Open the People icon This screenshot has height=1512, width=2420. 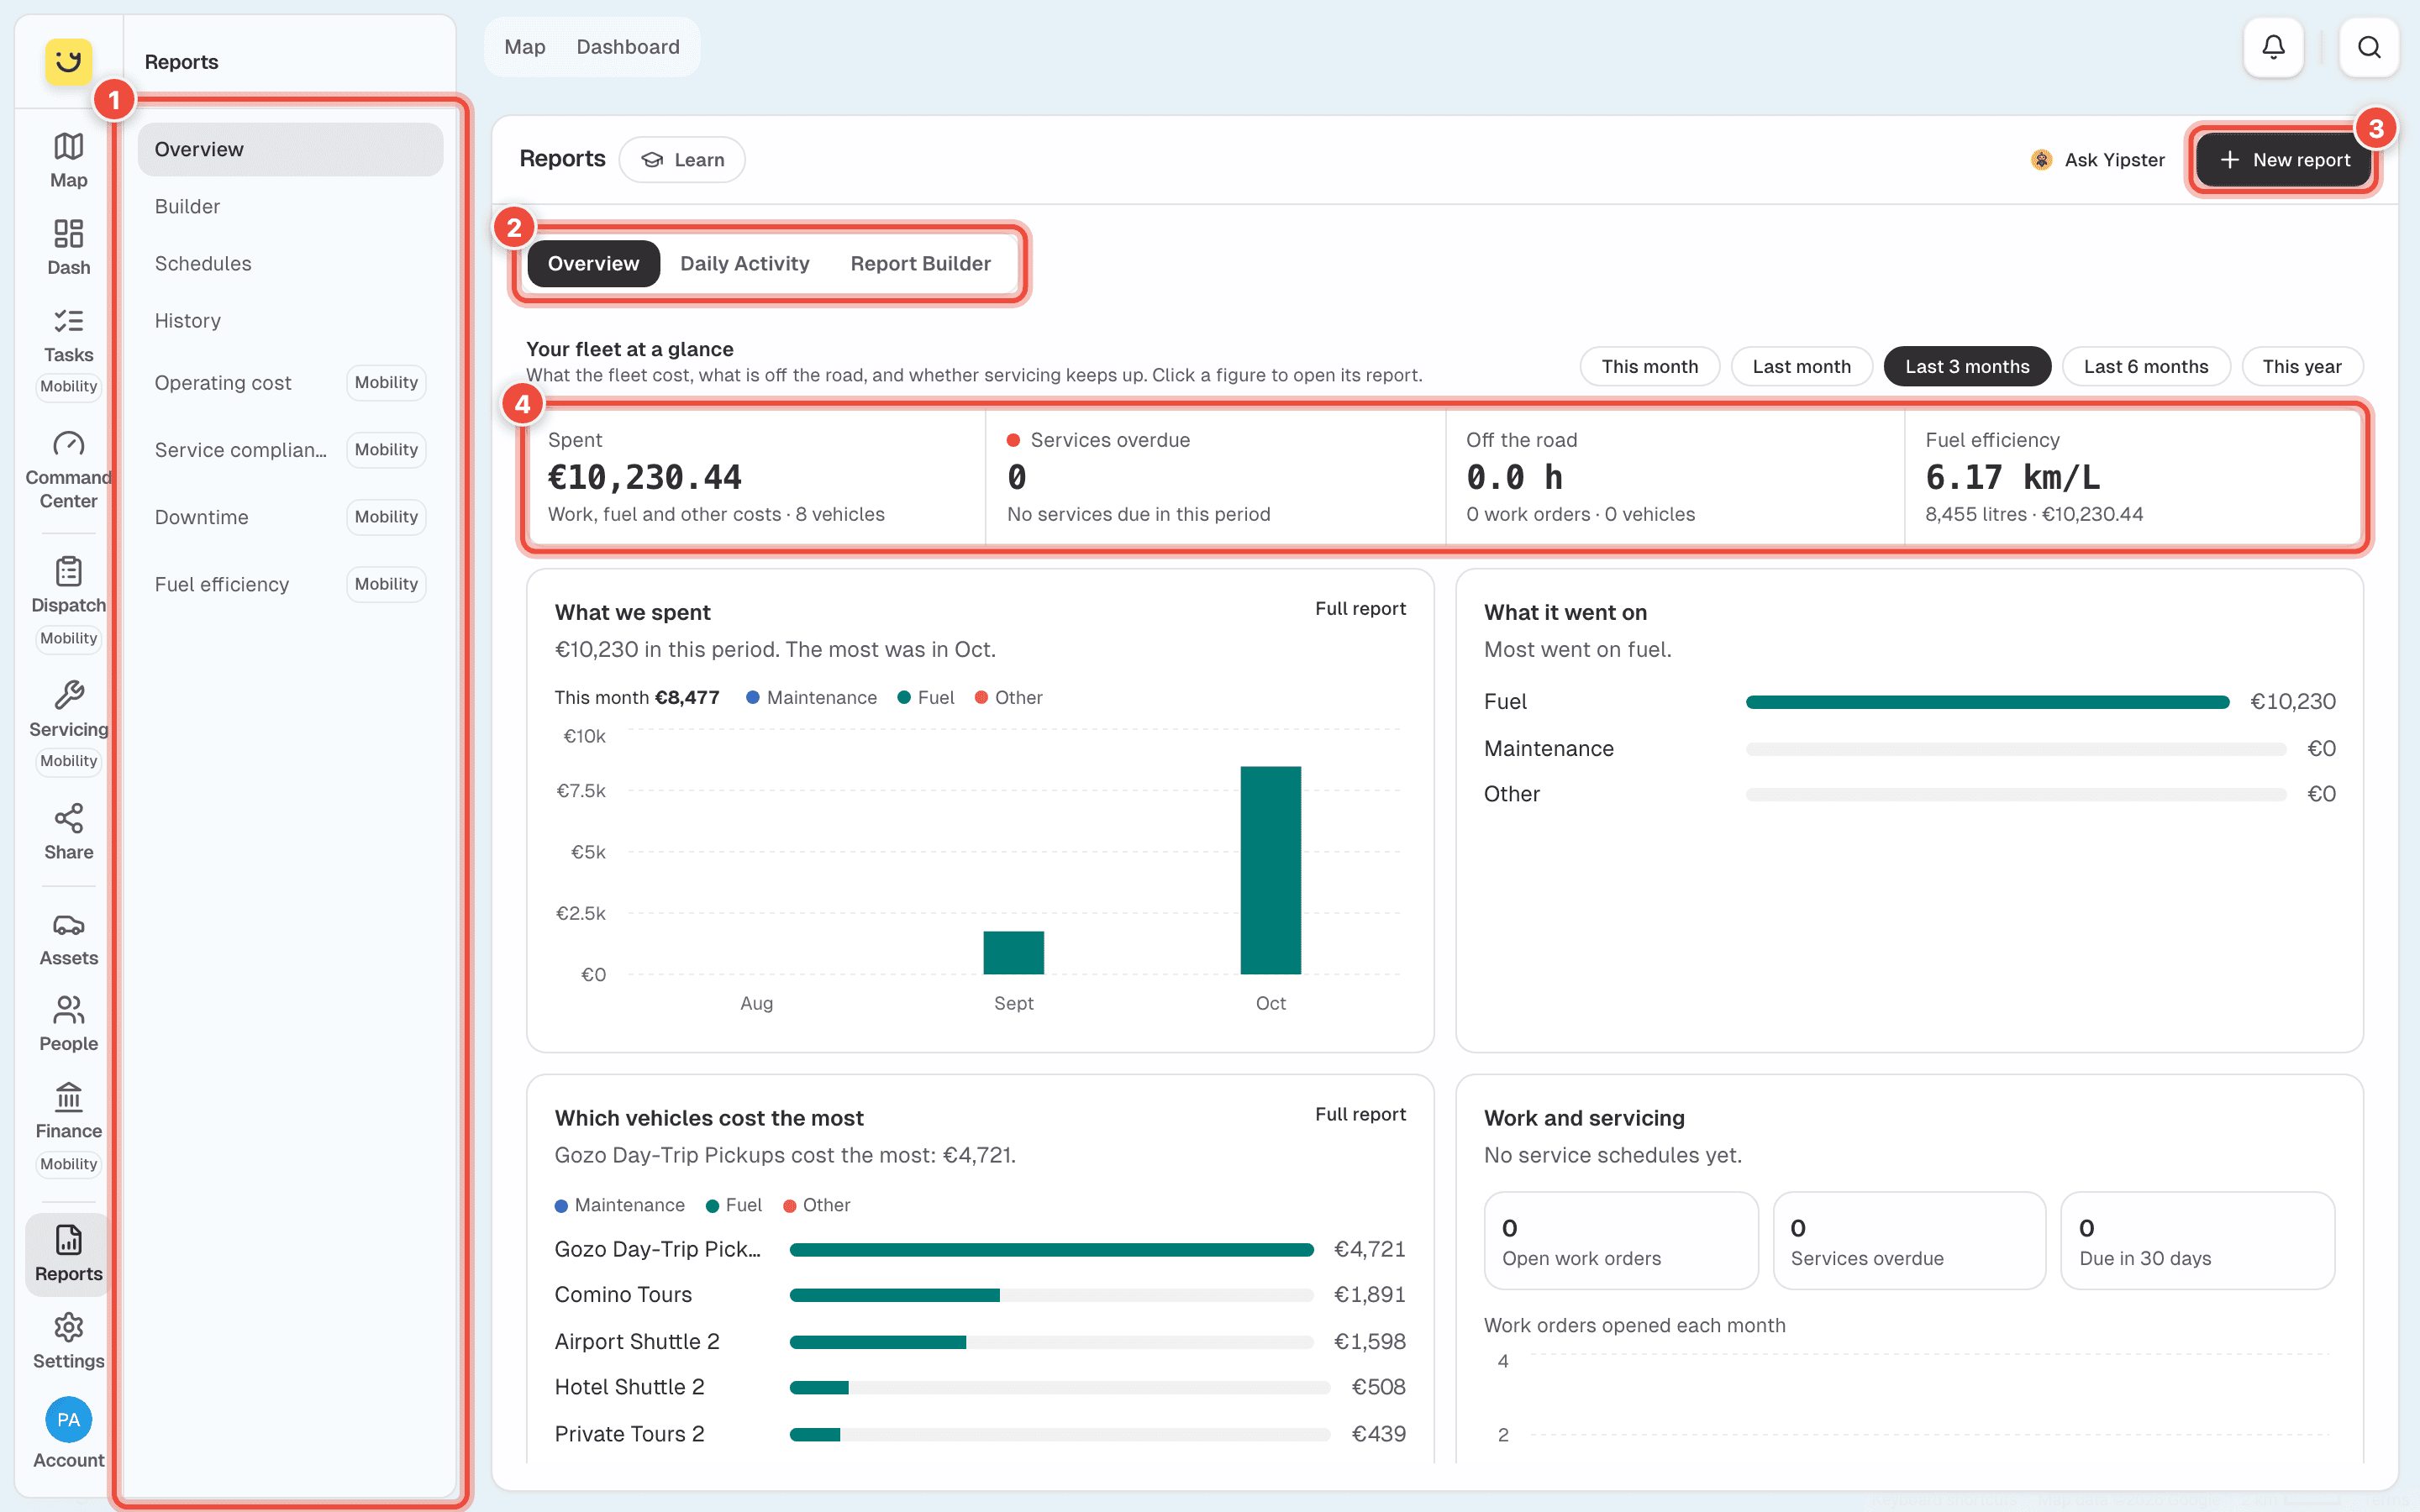point(68,1010)
